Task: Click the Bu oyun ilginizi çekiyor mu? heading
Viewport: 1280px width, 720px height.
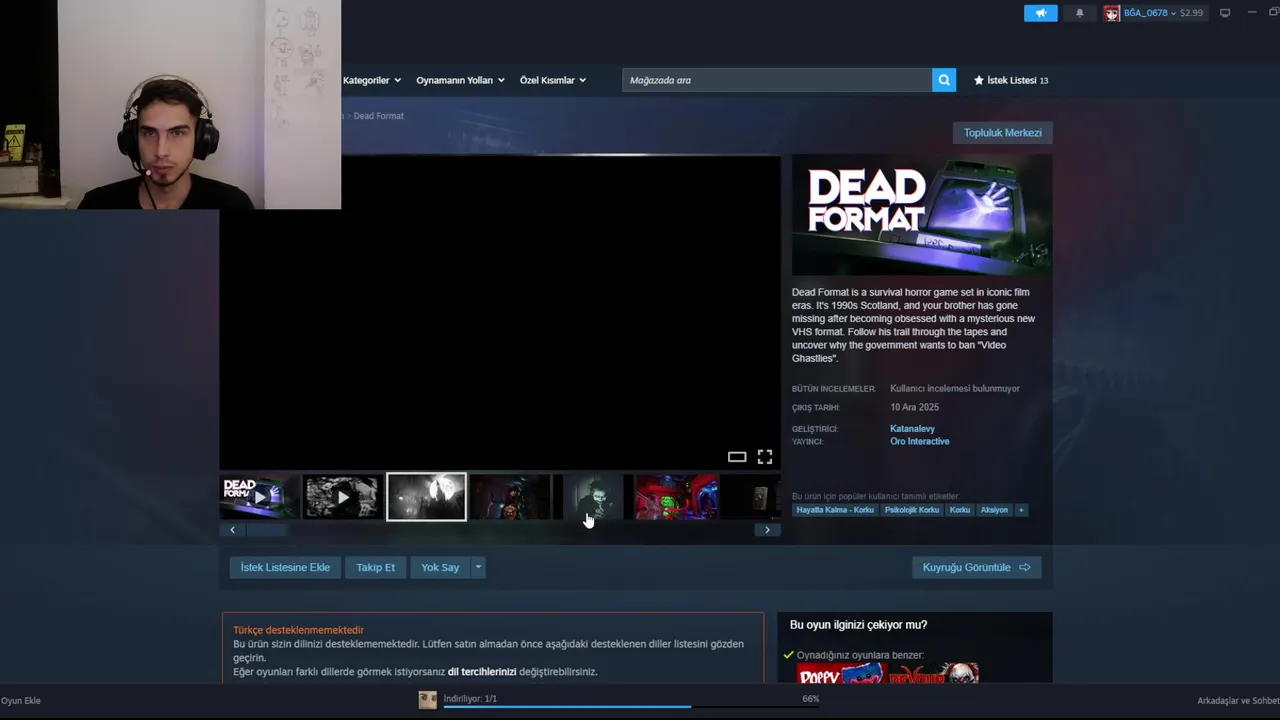Action: click(x=858, y=625)
